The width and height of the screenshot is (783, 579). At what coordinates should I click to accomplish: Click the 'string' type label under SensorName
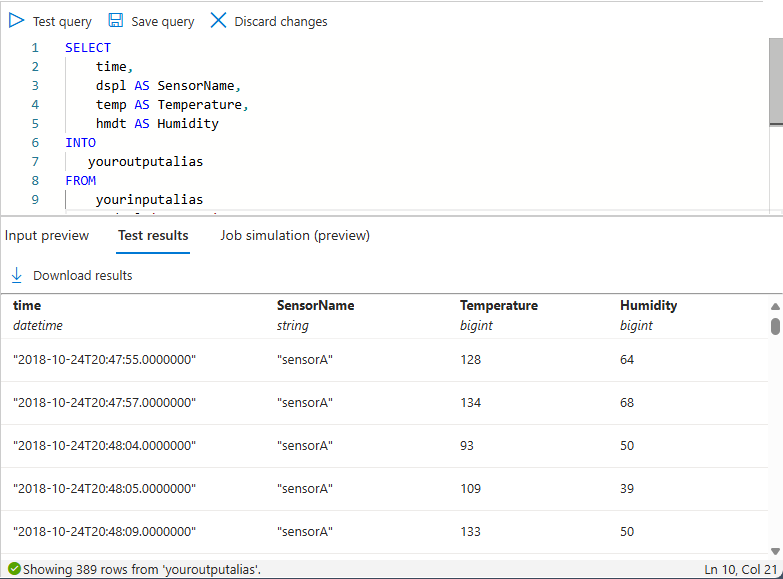(293, 326)
